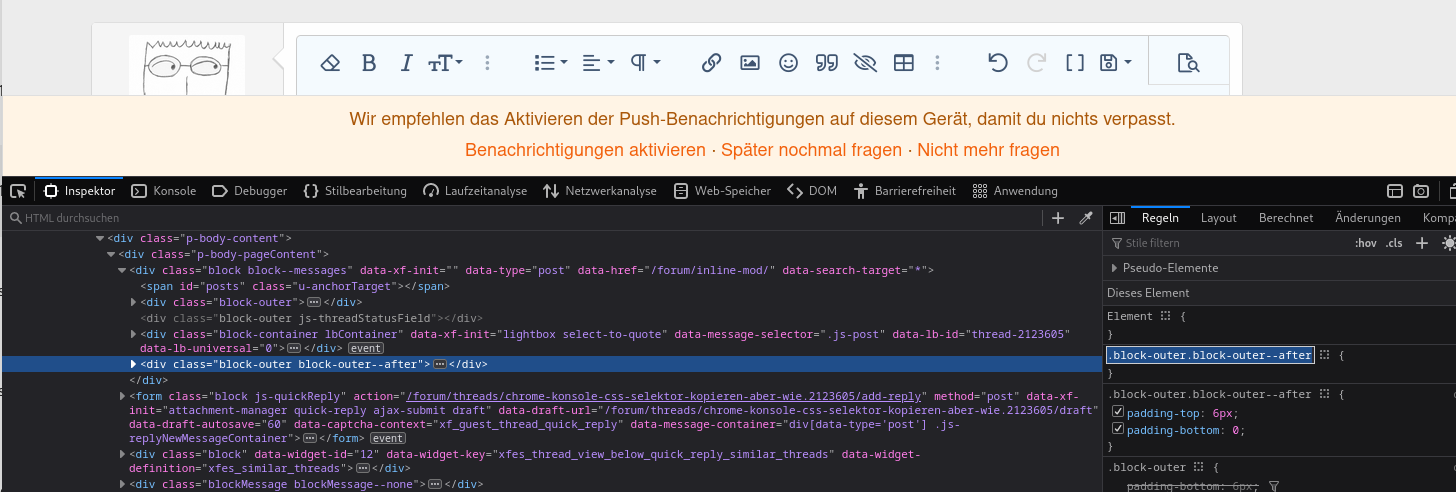Select the Layout sidebar tab

click(1218, 218)
